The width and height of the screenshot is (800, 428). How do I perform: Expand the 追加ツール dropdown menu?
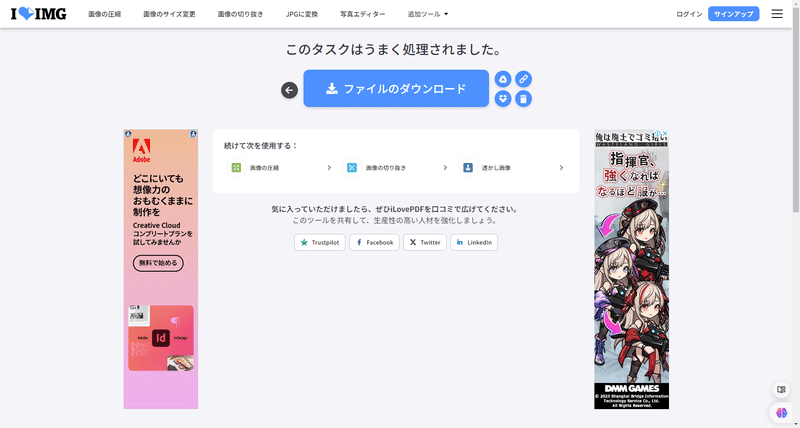click(x=428, y=14)
